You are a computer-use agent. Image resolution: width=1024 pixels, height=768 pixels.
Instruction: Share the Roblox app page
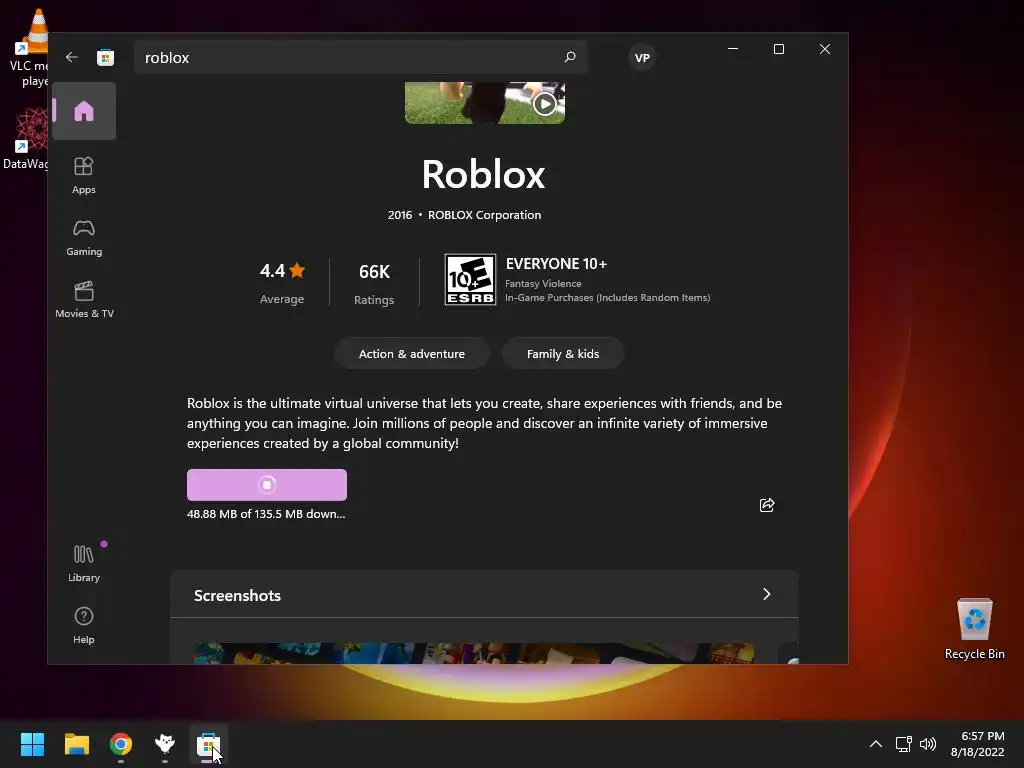[x=767, y=505]
